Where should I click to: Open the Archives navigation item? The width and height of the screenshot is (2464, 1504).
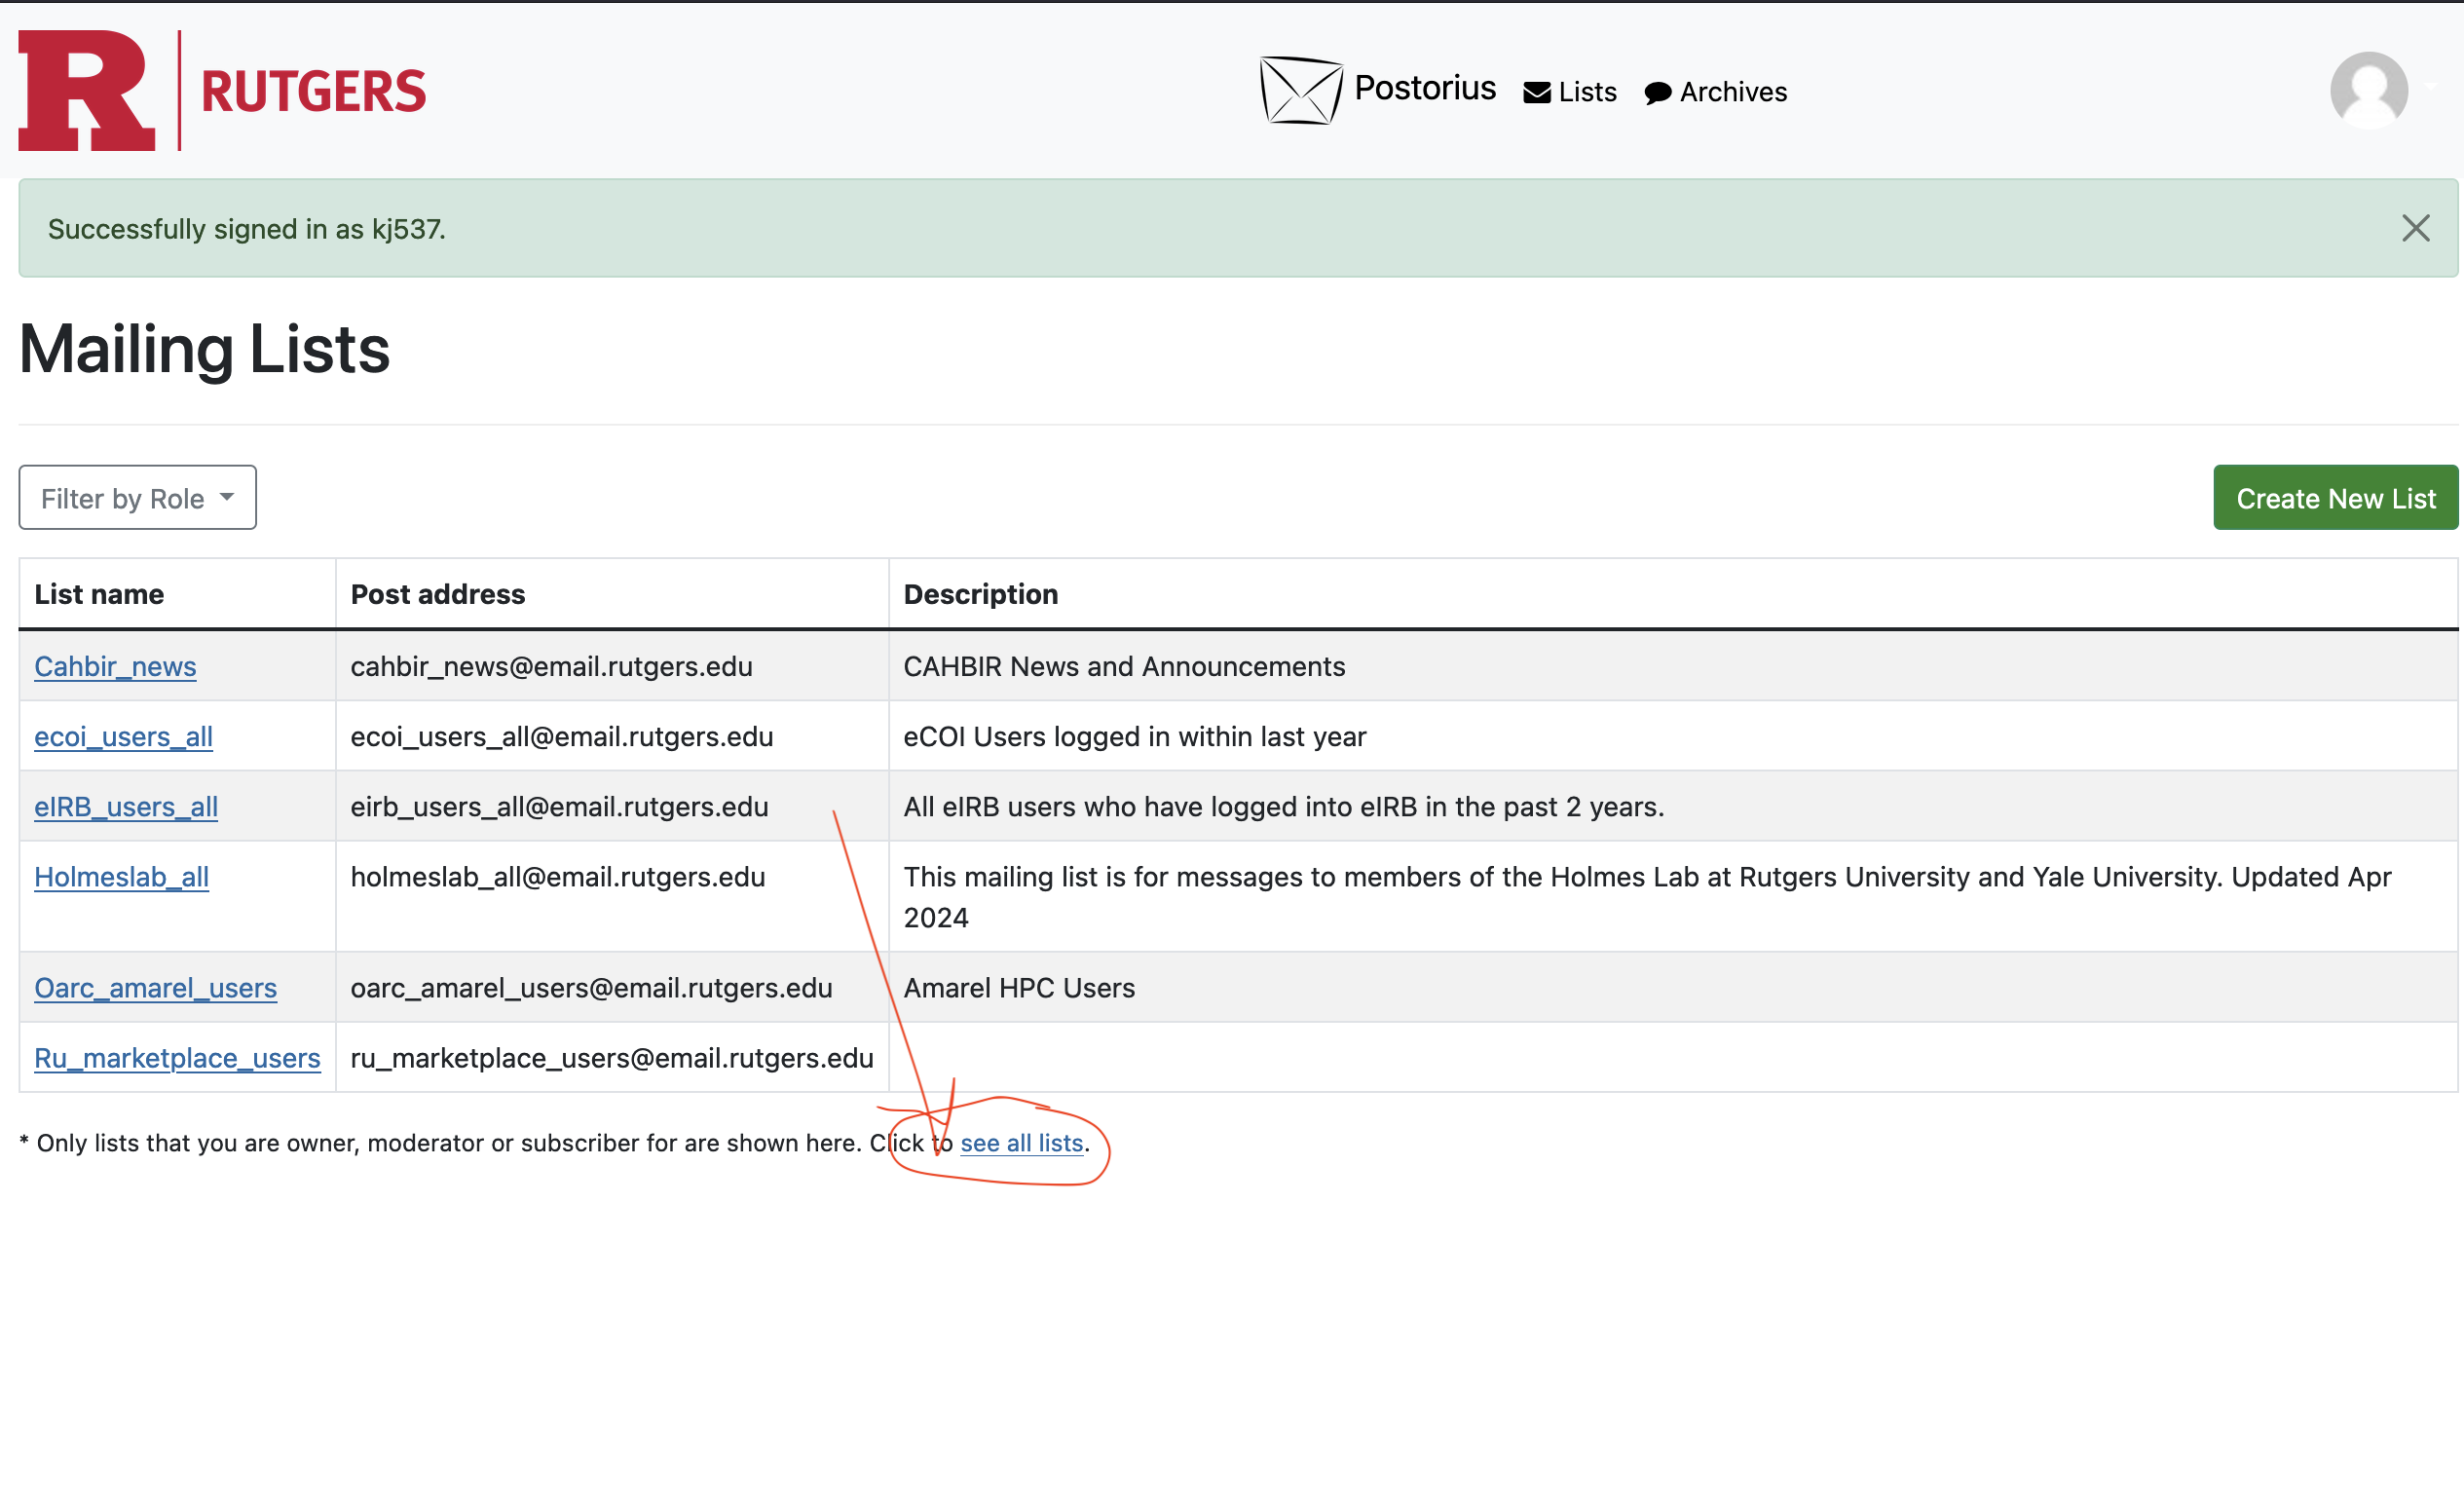pyautogui.click(x=1715, y=92)
